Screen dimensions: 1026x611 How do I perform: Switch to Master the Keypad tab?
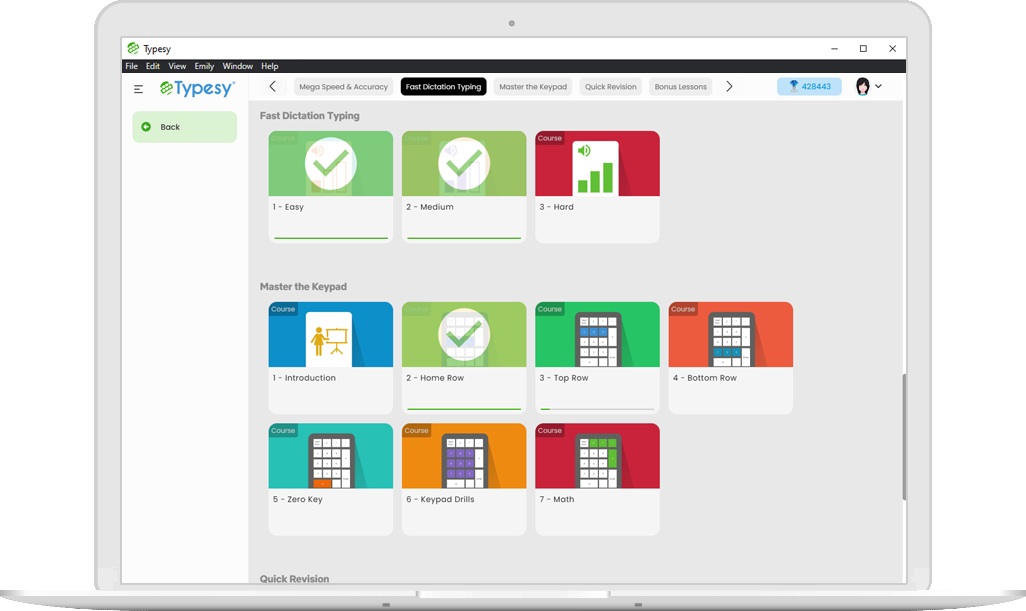click(533, 86)
